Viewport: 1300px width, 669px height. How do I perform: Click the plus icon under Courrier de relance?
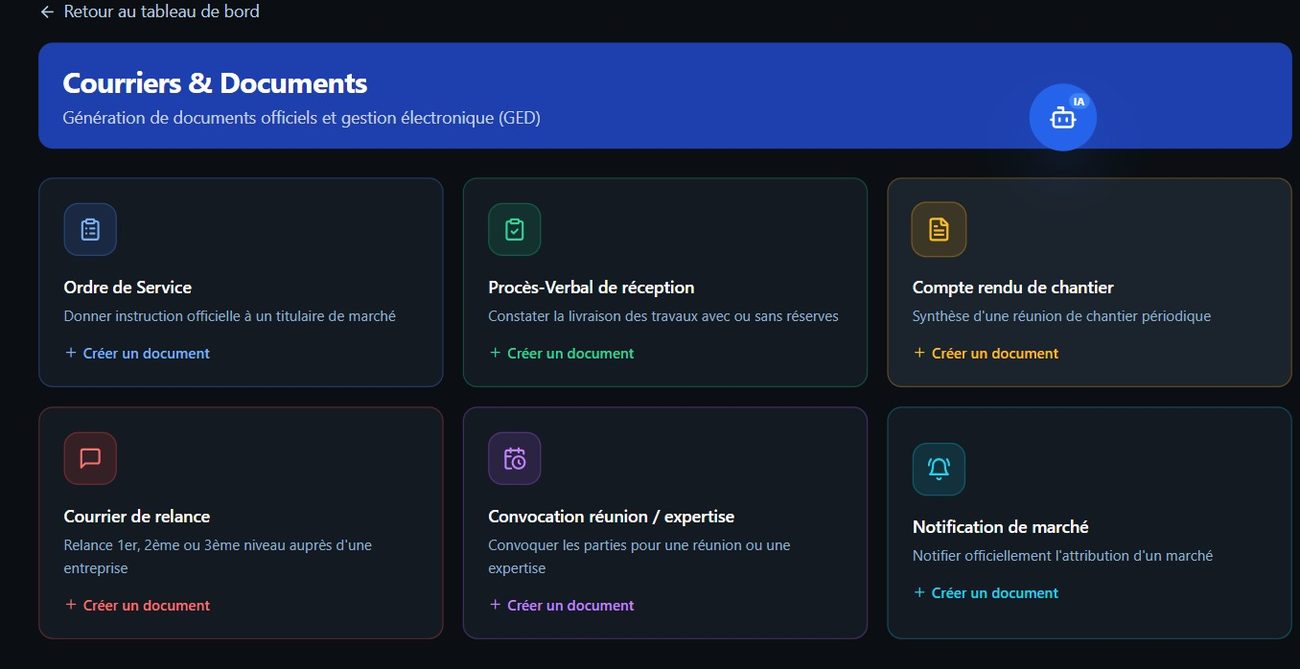(71, 605)
